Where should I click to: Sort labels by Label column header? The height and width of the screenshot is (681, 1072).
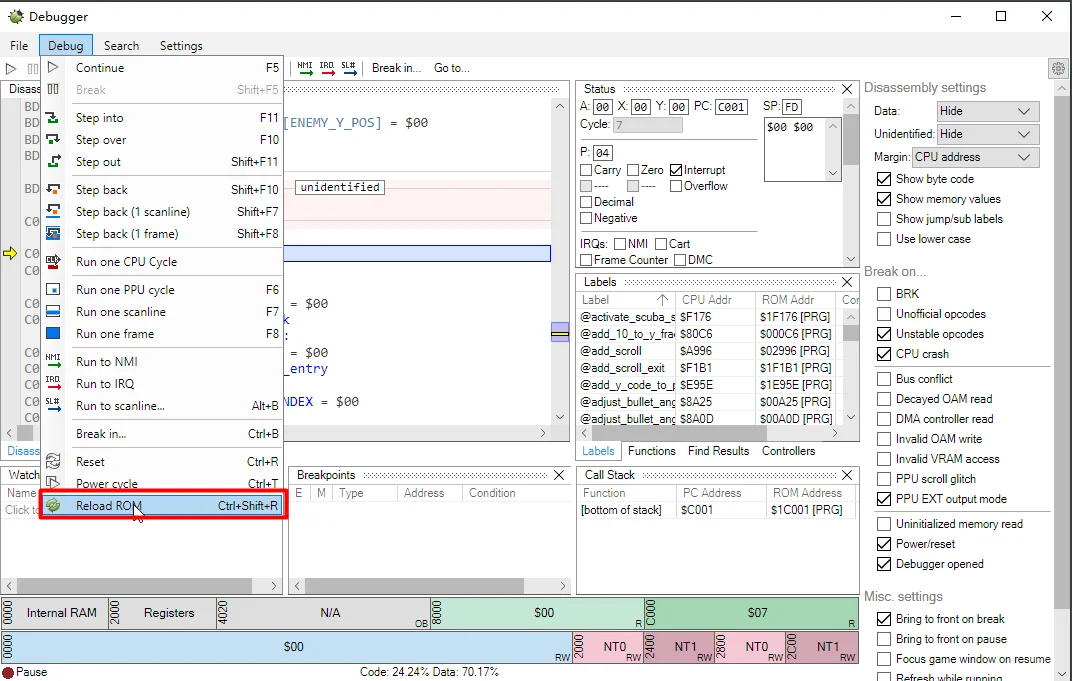click(626, 299)
